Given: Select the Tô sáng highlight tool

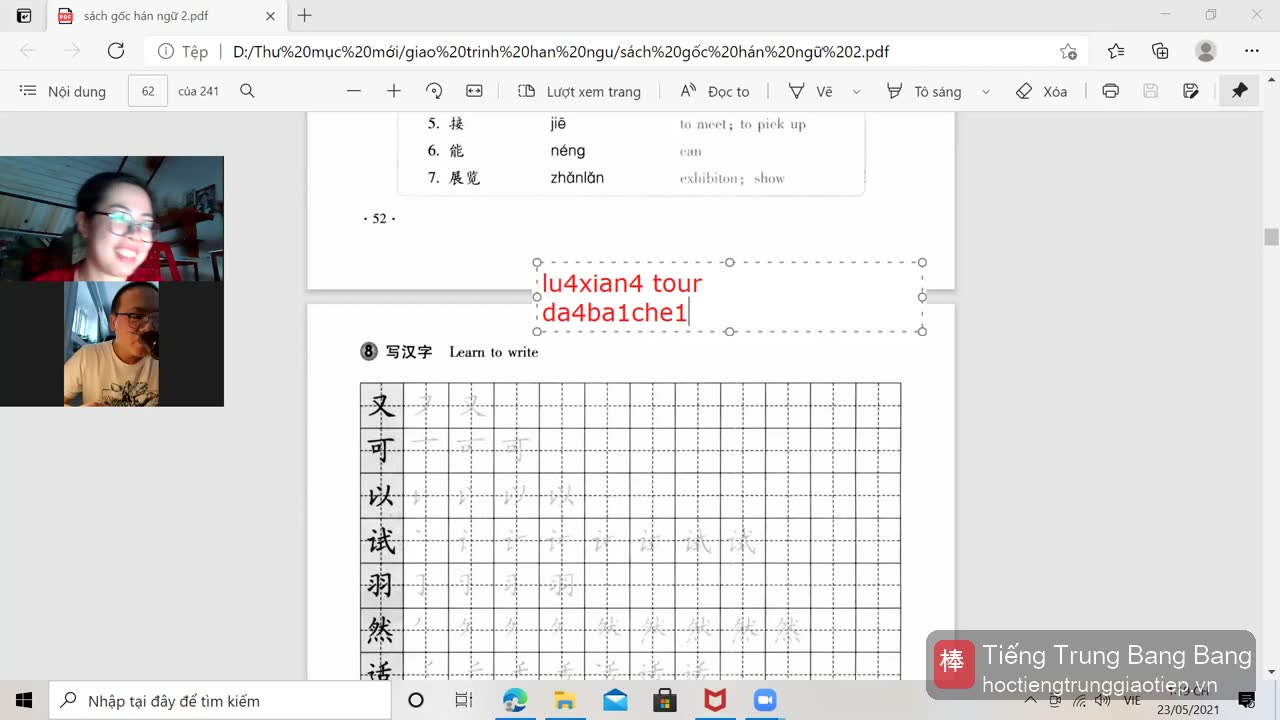Looking at the screenshot, I should point(924,91).
